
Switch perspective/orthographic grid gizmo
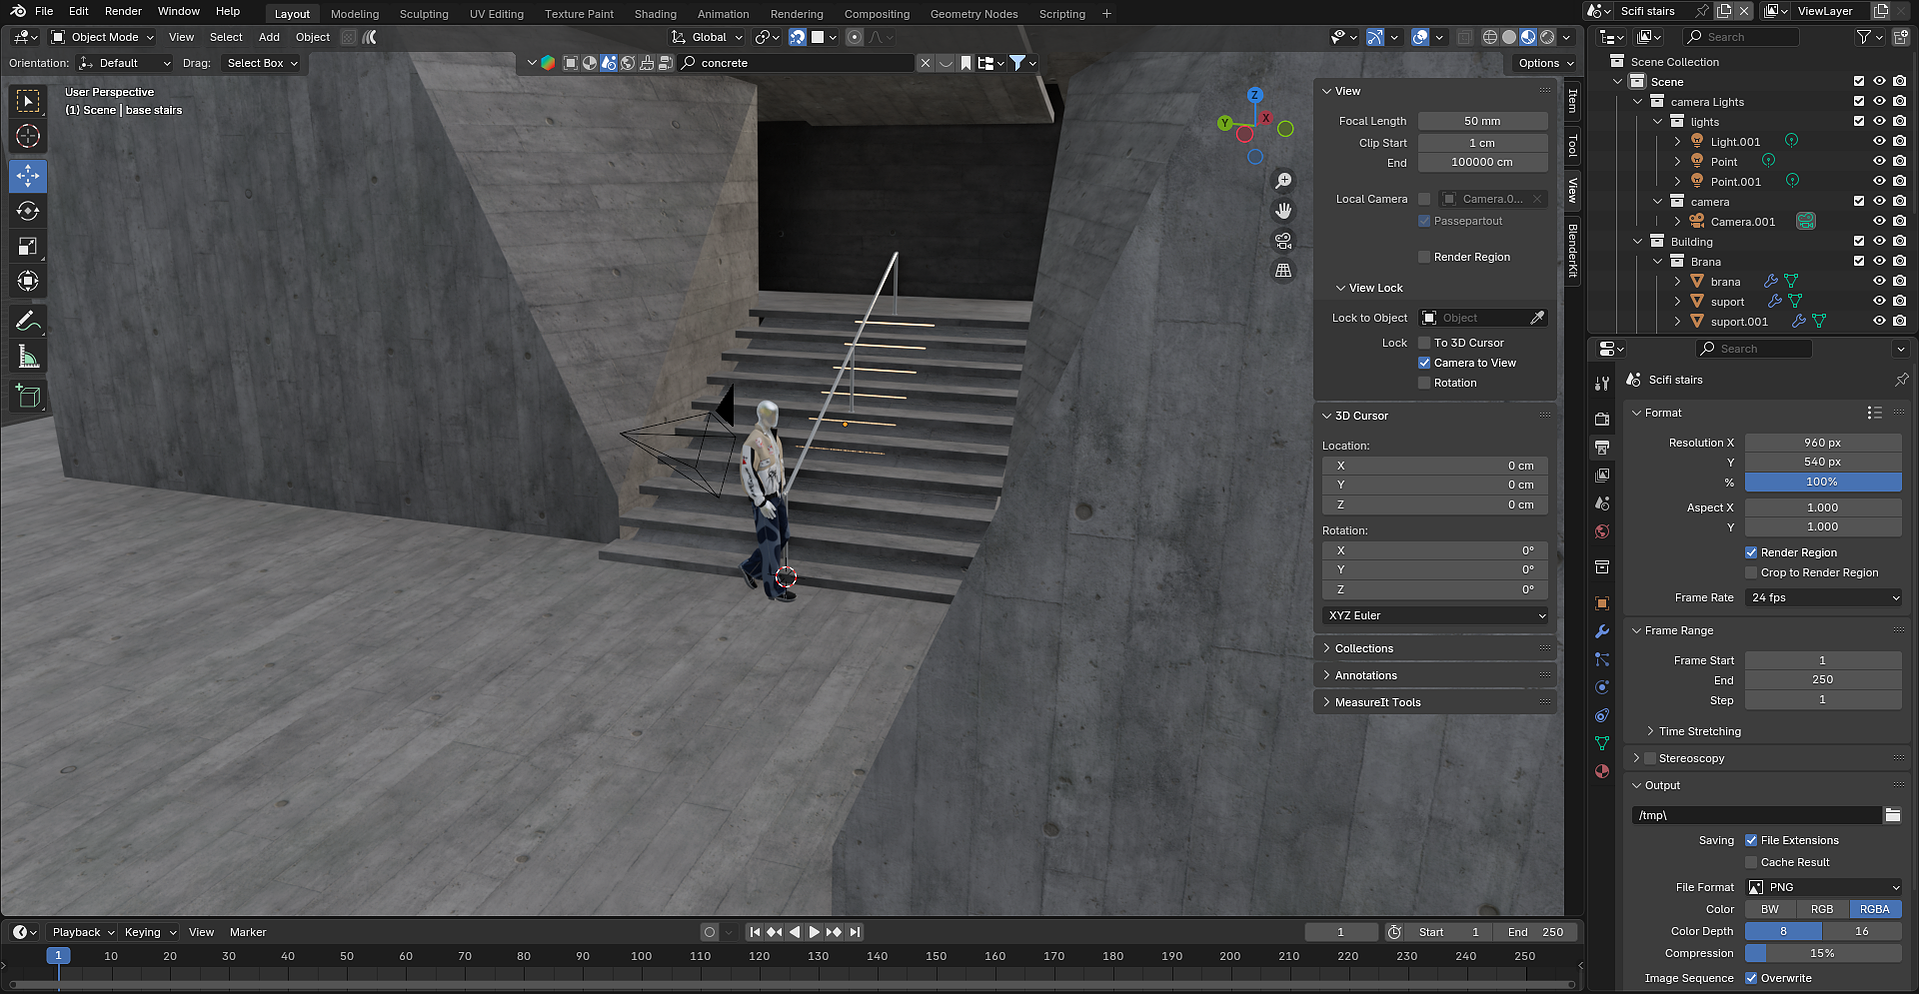tap(1283, 271)
